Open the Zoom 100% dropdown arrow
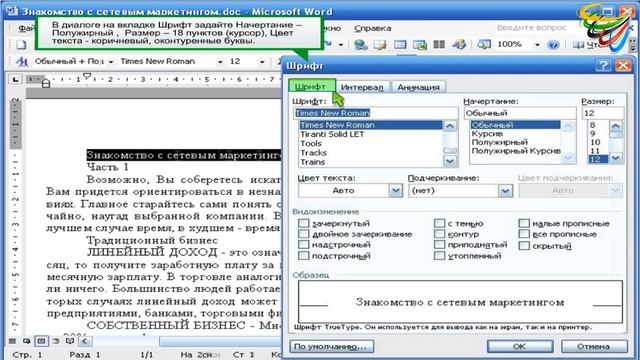 537,45
